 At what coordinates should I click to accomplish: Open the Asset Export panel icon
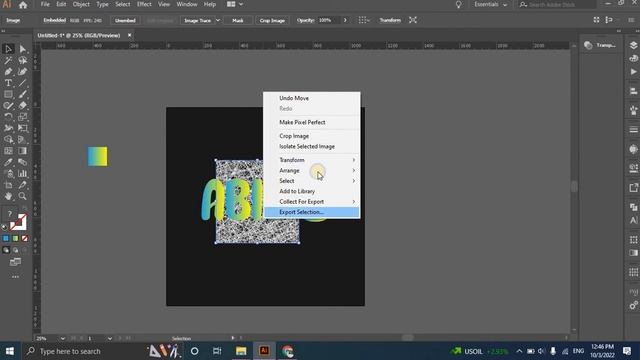[x=633, y=187]
